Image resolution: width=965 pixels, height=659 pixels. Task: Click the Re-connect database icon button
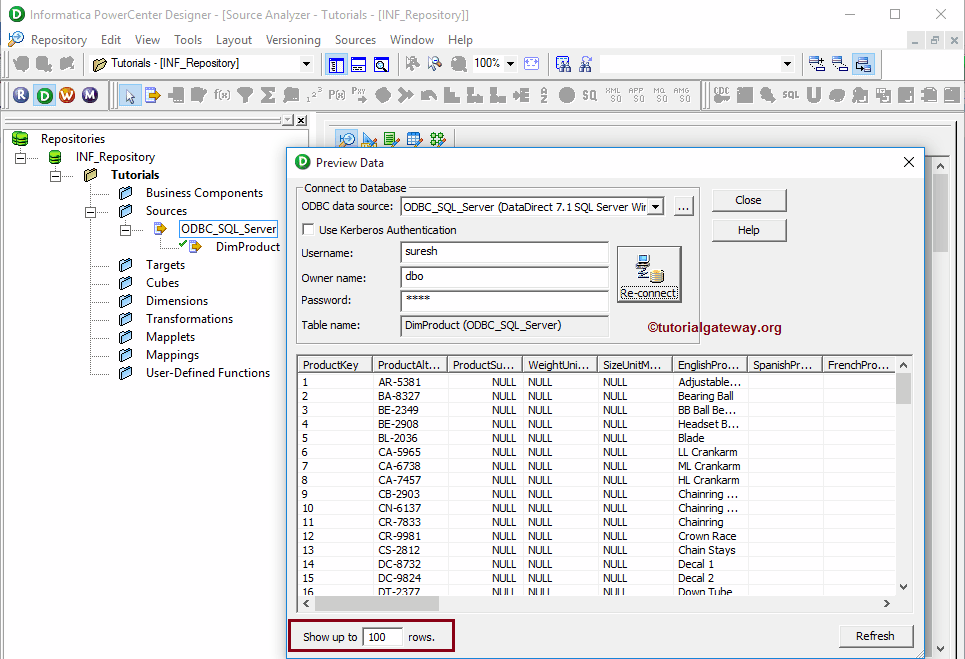(x=649, y=274)
